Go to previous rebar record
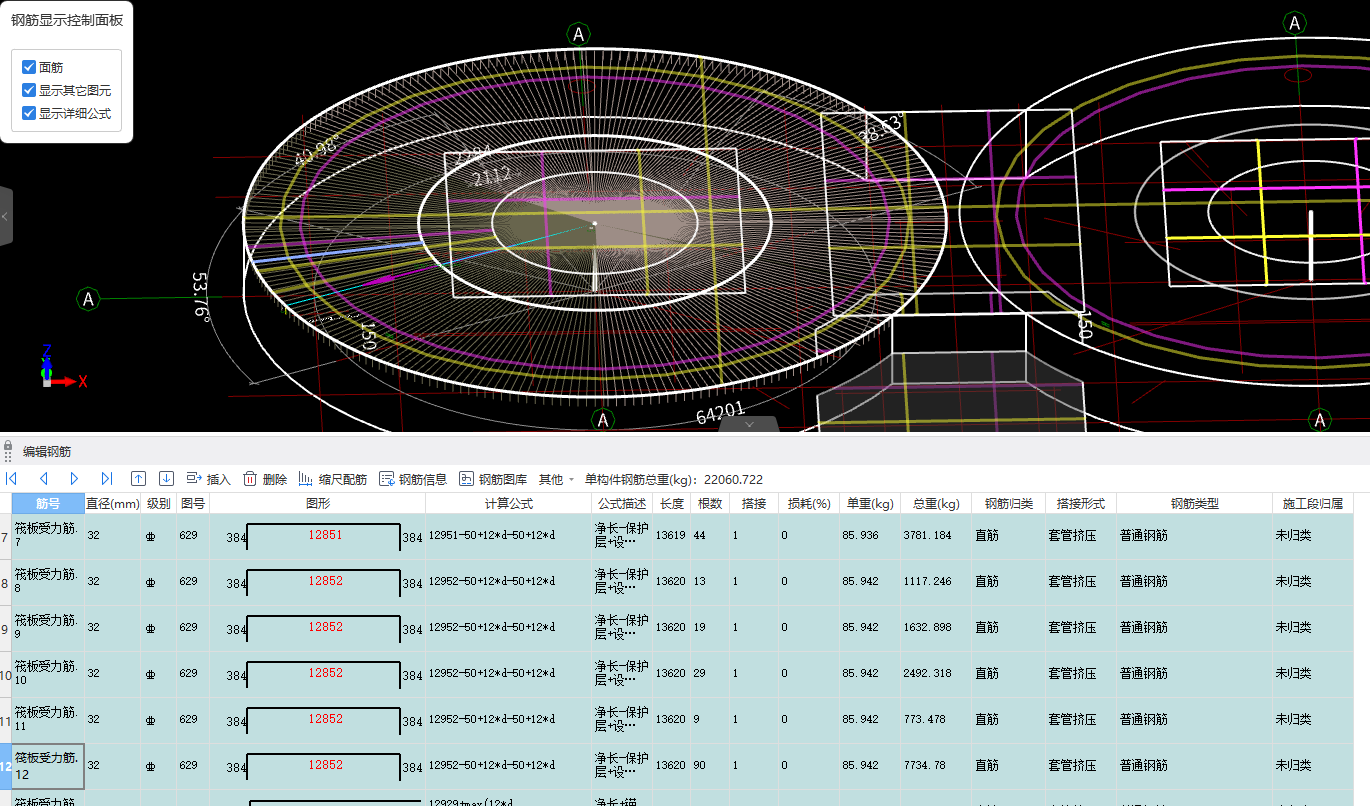 (x=43, y=479)
